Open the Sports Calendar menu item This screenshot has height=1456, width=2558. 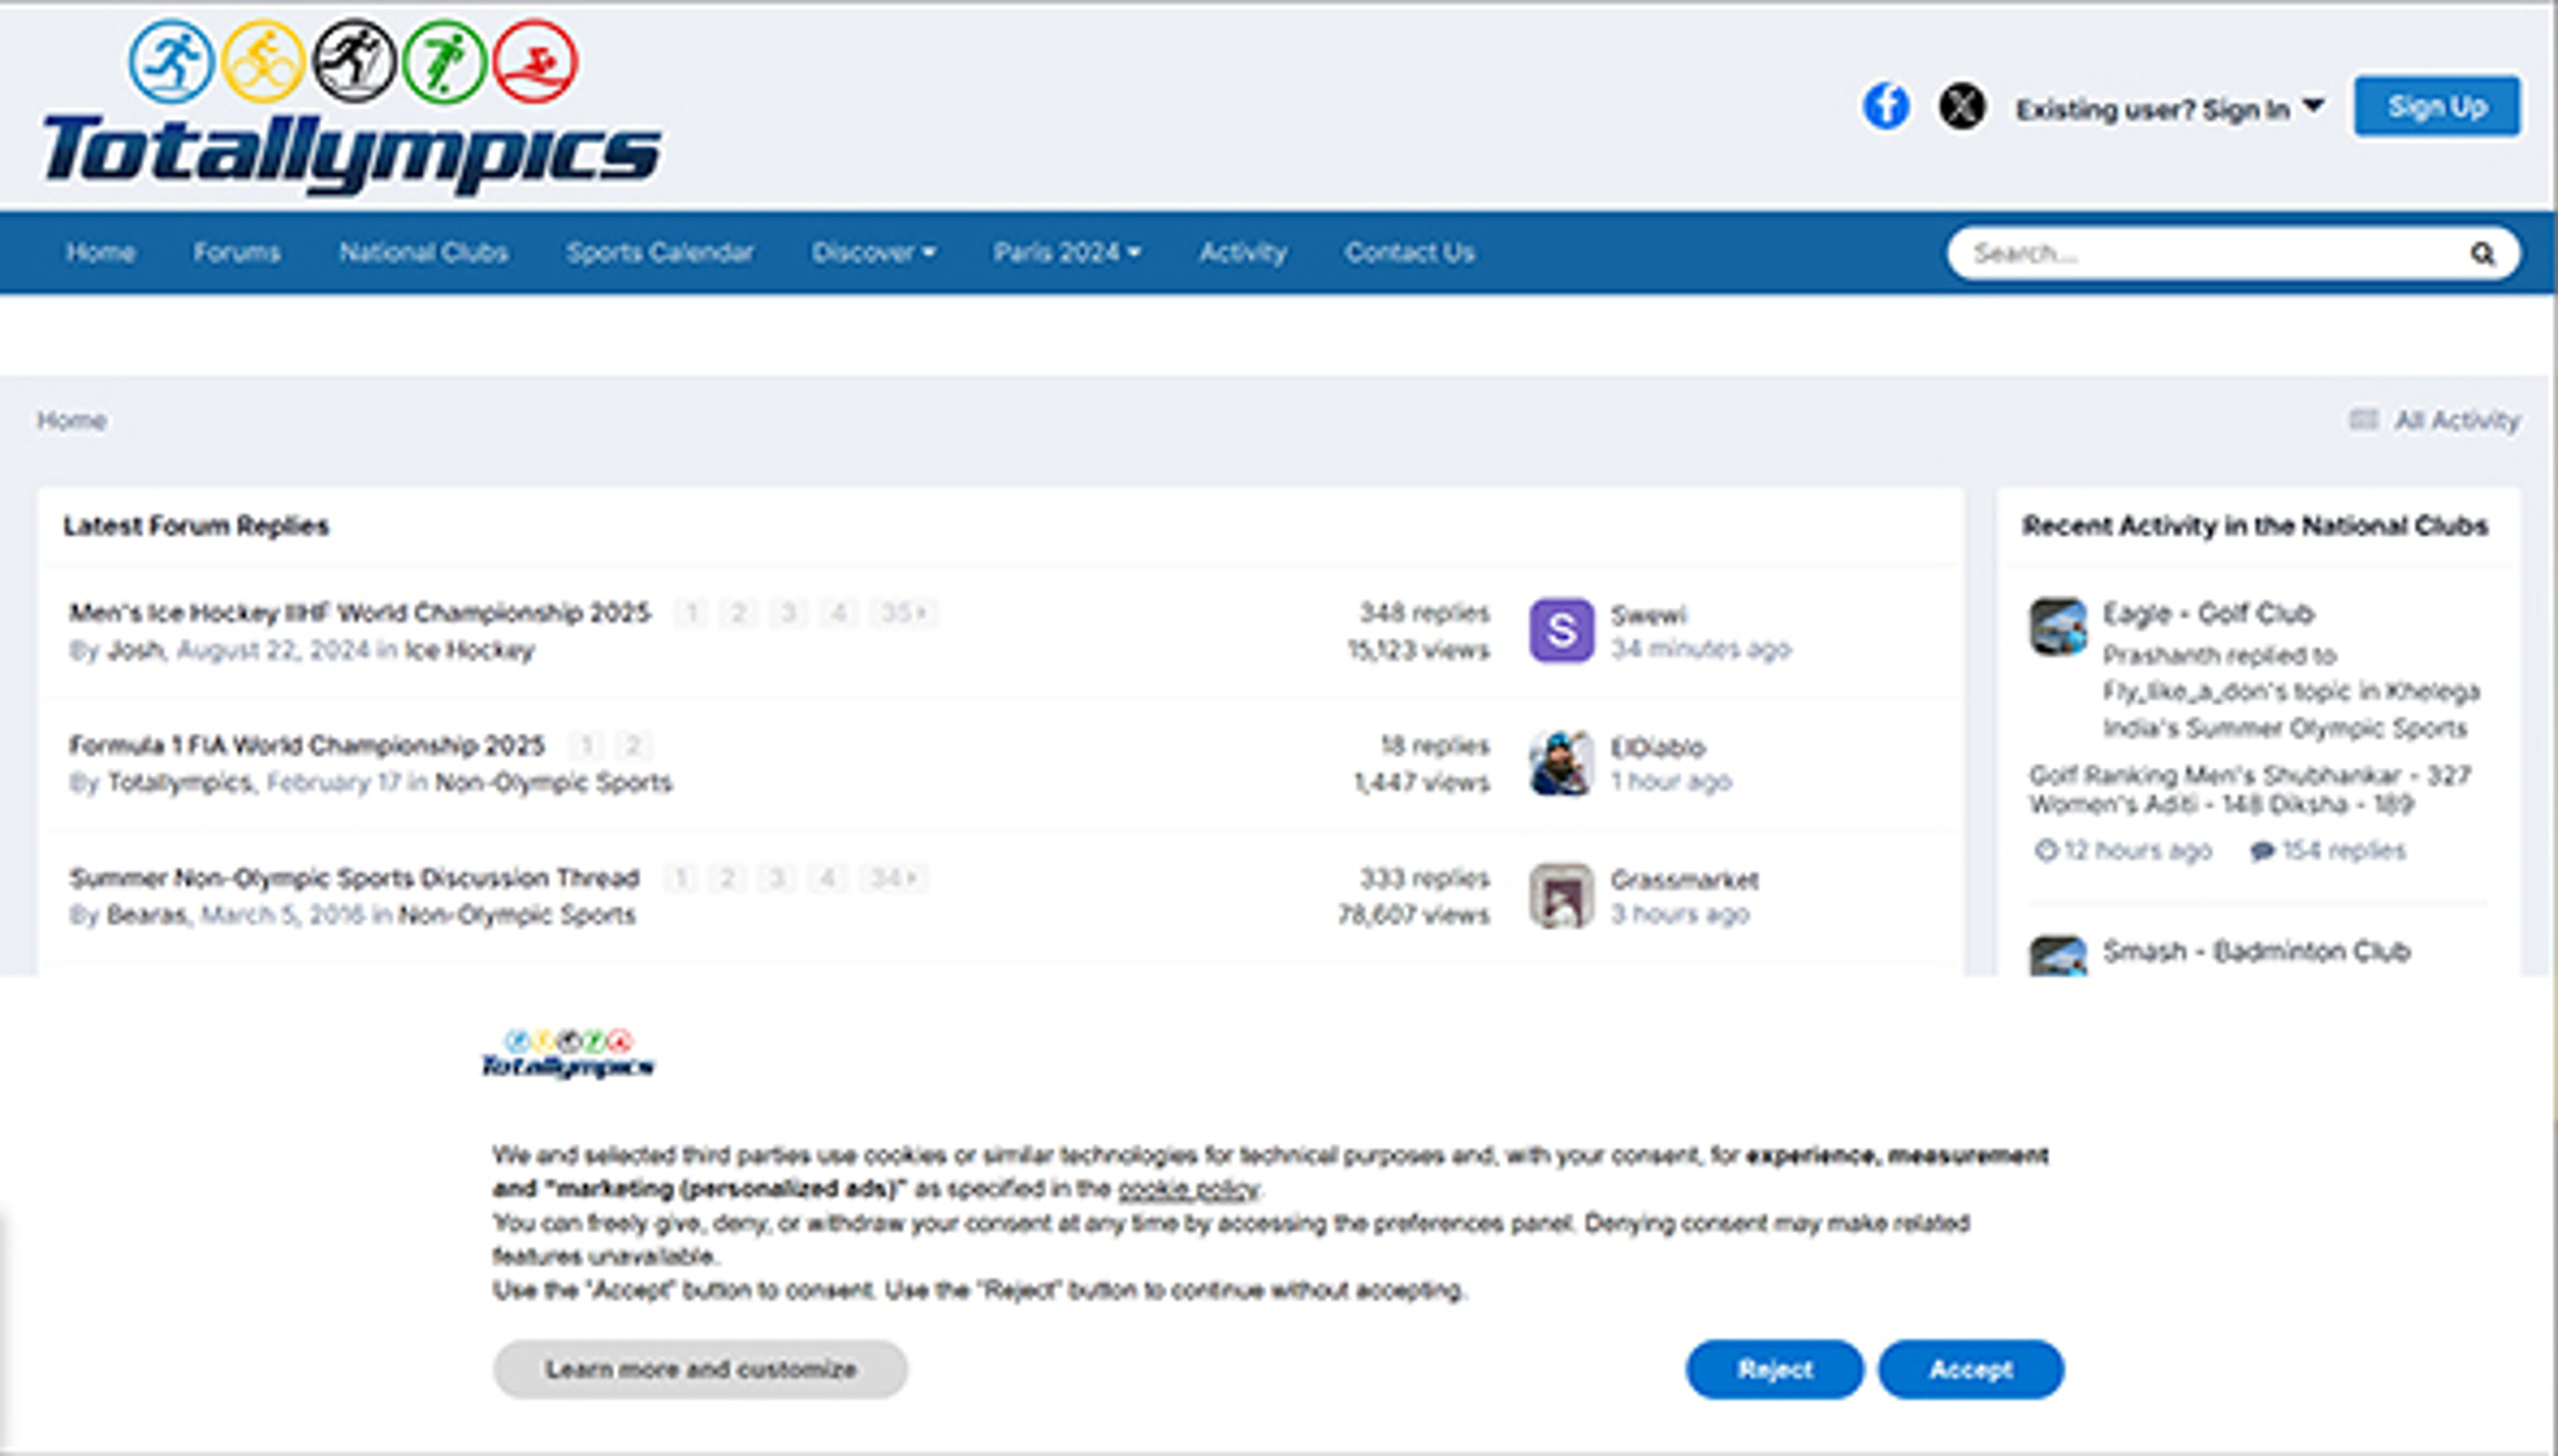click(659, 252)
